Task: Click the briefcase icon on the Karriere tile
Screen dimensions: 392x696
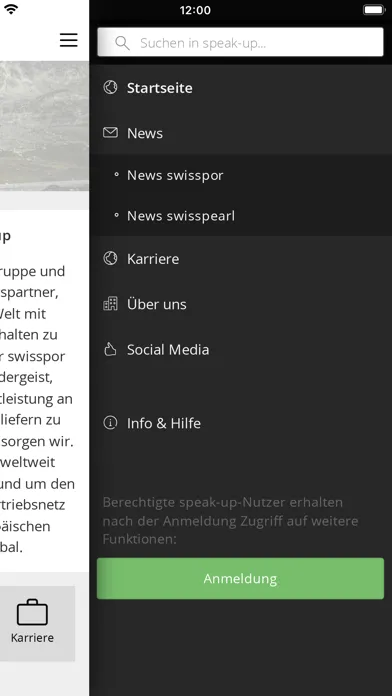Action: click(32, 613)
